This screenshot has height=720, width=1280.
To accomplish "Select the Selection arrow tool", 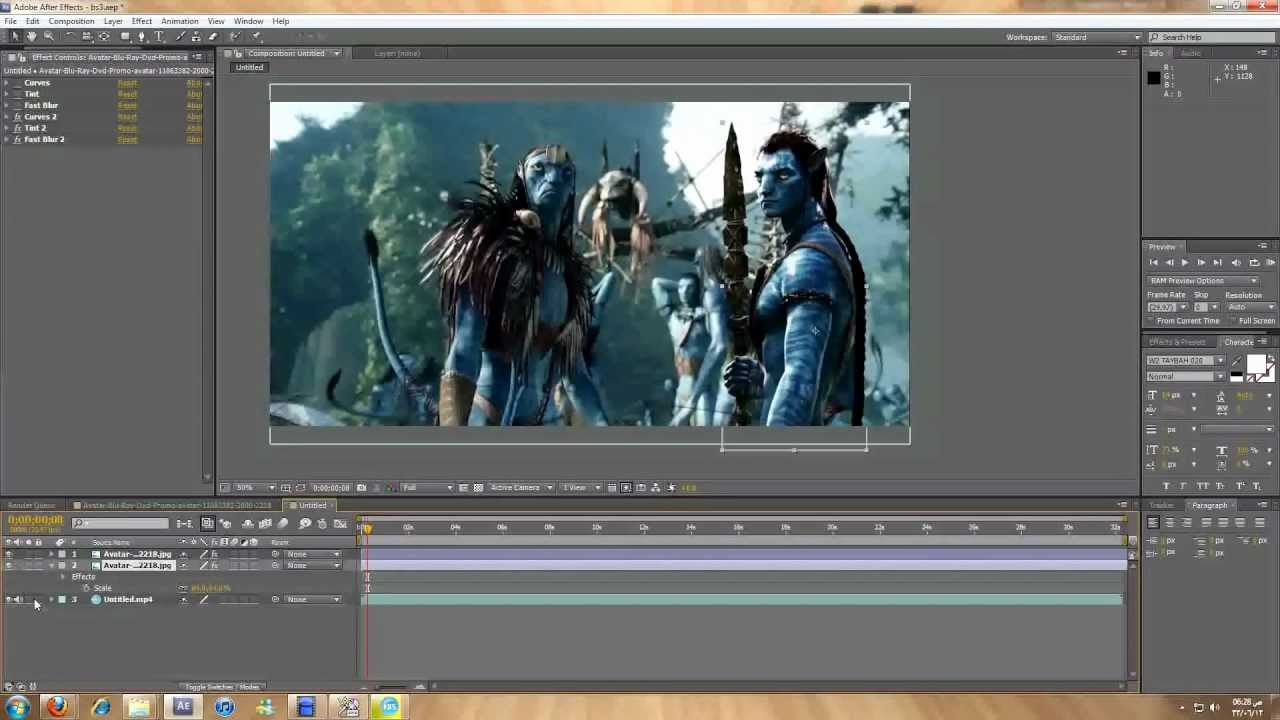I will [x=14, y=37].
